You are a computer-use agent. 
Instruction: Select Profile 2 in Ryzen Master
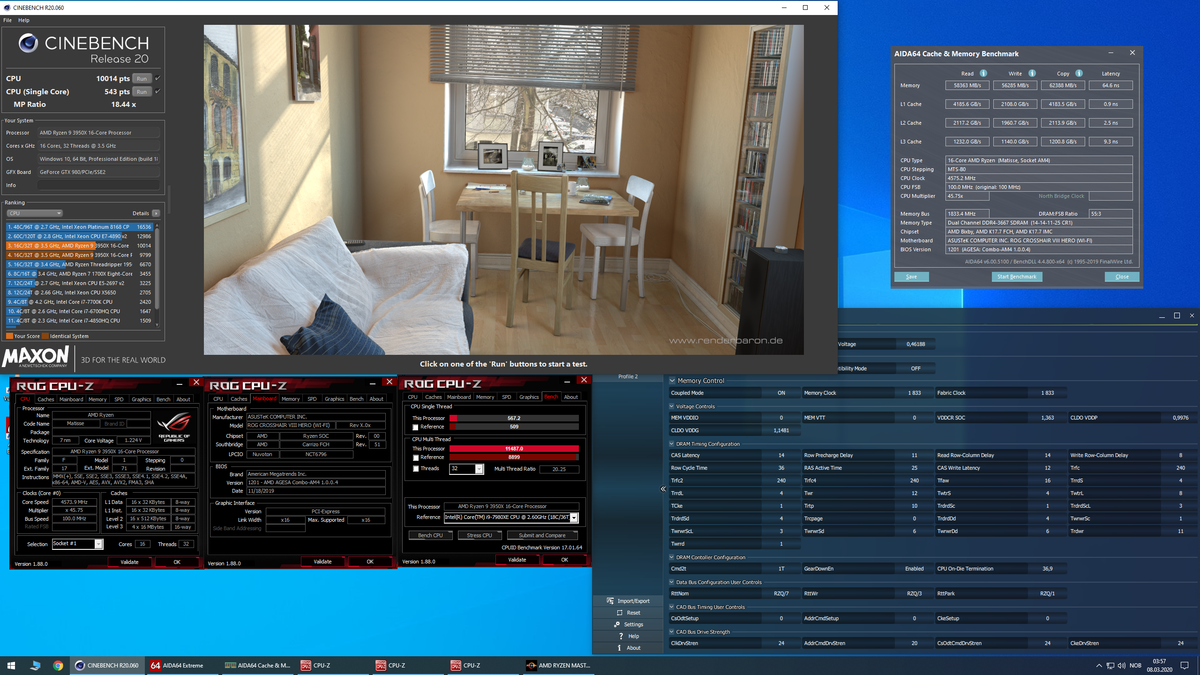tap(628, 377)
